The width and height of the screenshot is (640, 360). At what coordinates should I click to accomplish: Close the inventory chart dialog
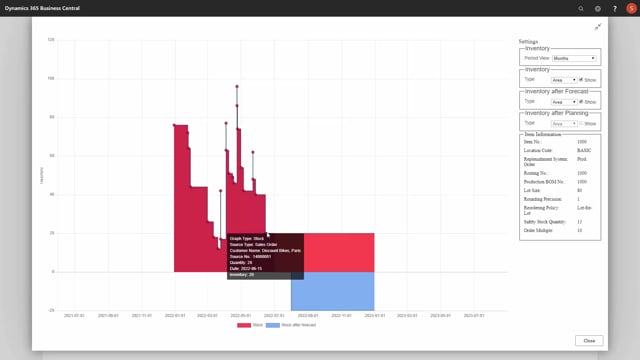tap(589, 340)
